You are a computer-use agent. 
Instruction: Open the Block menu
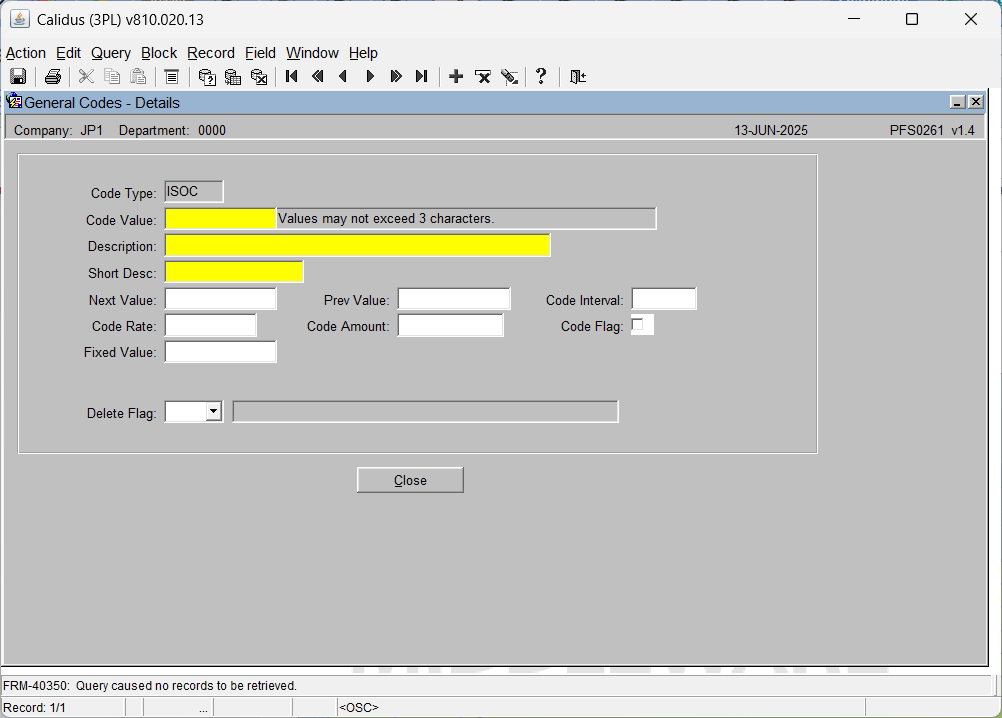[x=159, y=53]
